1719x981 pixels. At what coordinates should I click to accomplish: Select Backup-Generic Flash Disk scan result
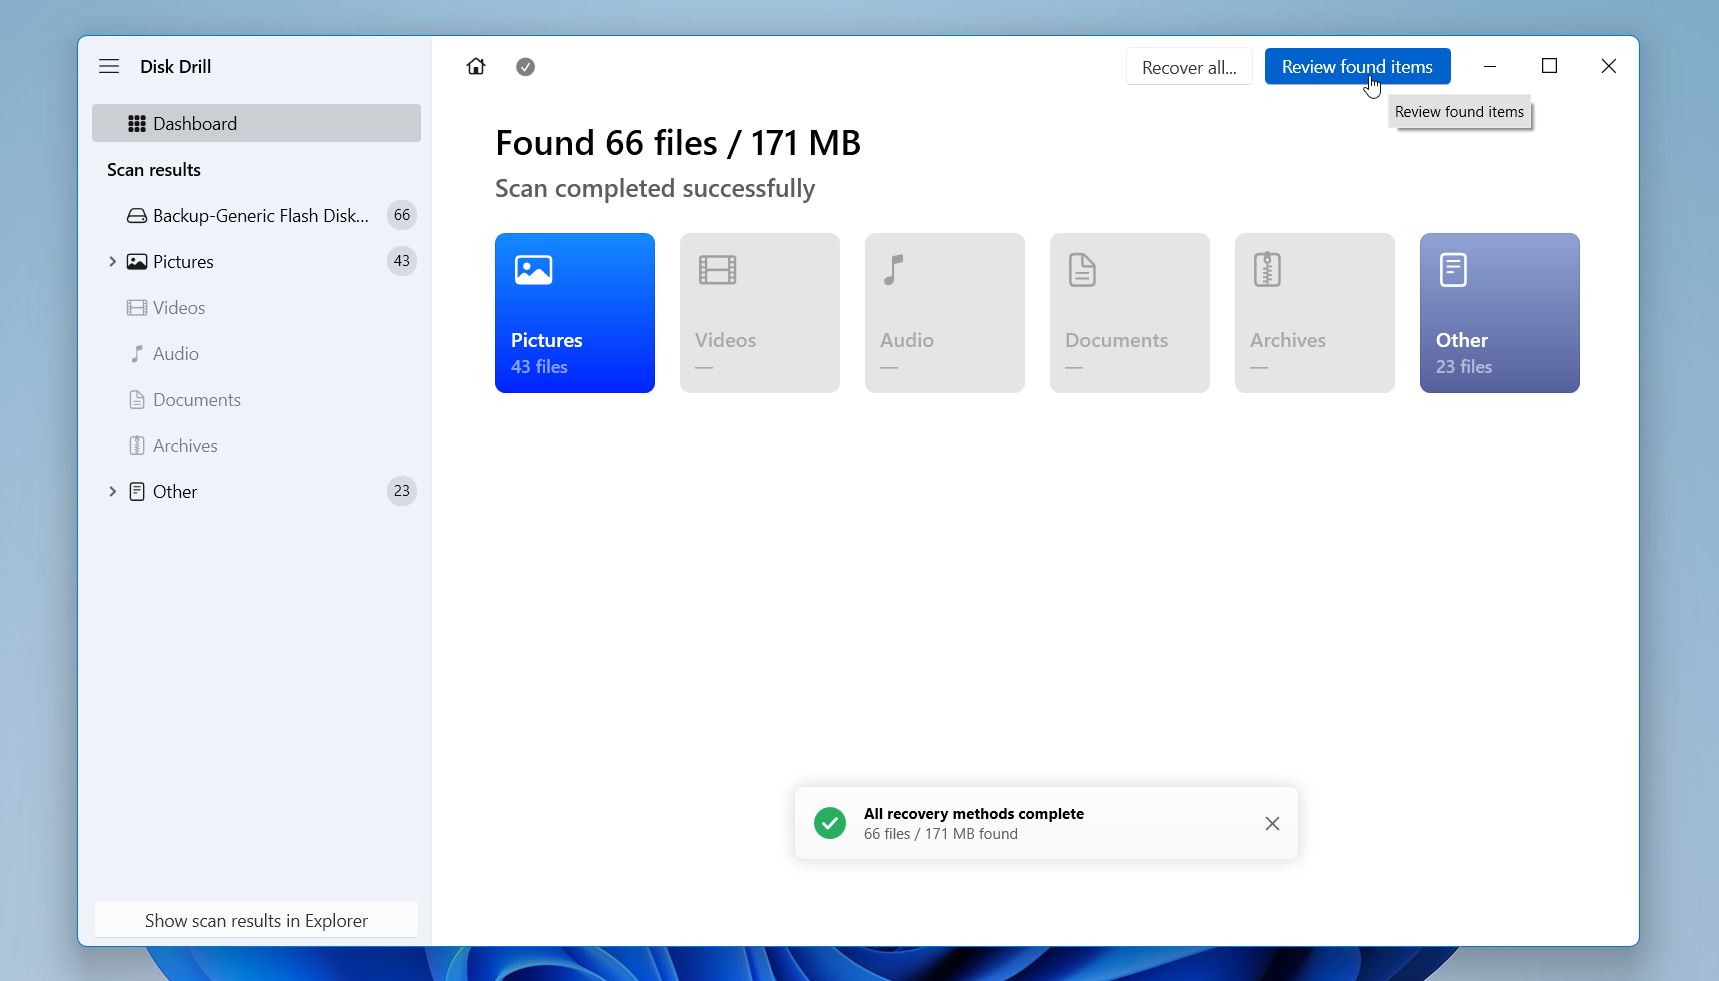pyautogui.click(x=256, y=215)
